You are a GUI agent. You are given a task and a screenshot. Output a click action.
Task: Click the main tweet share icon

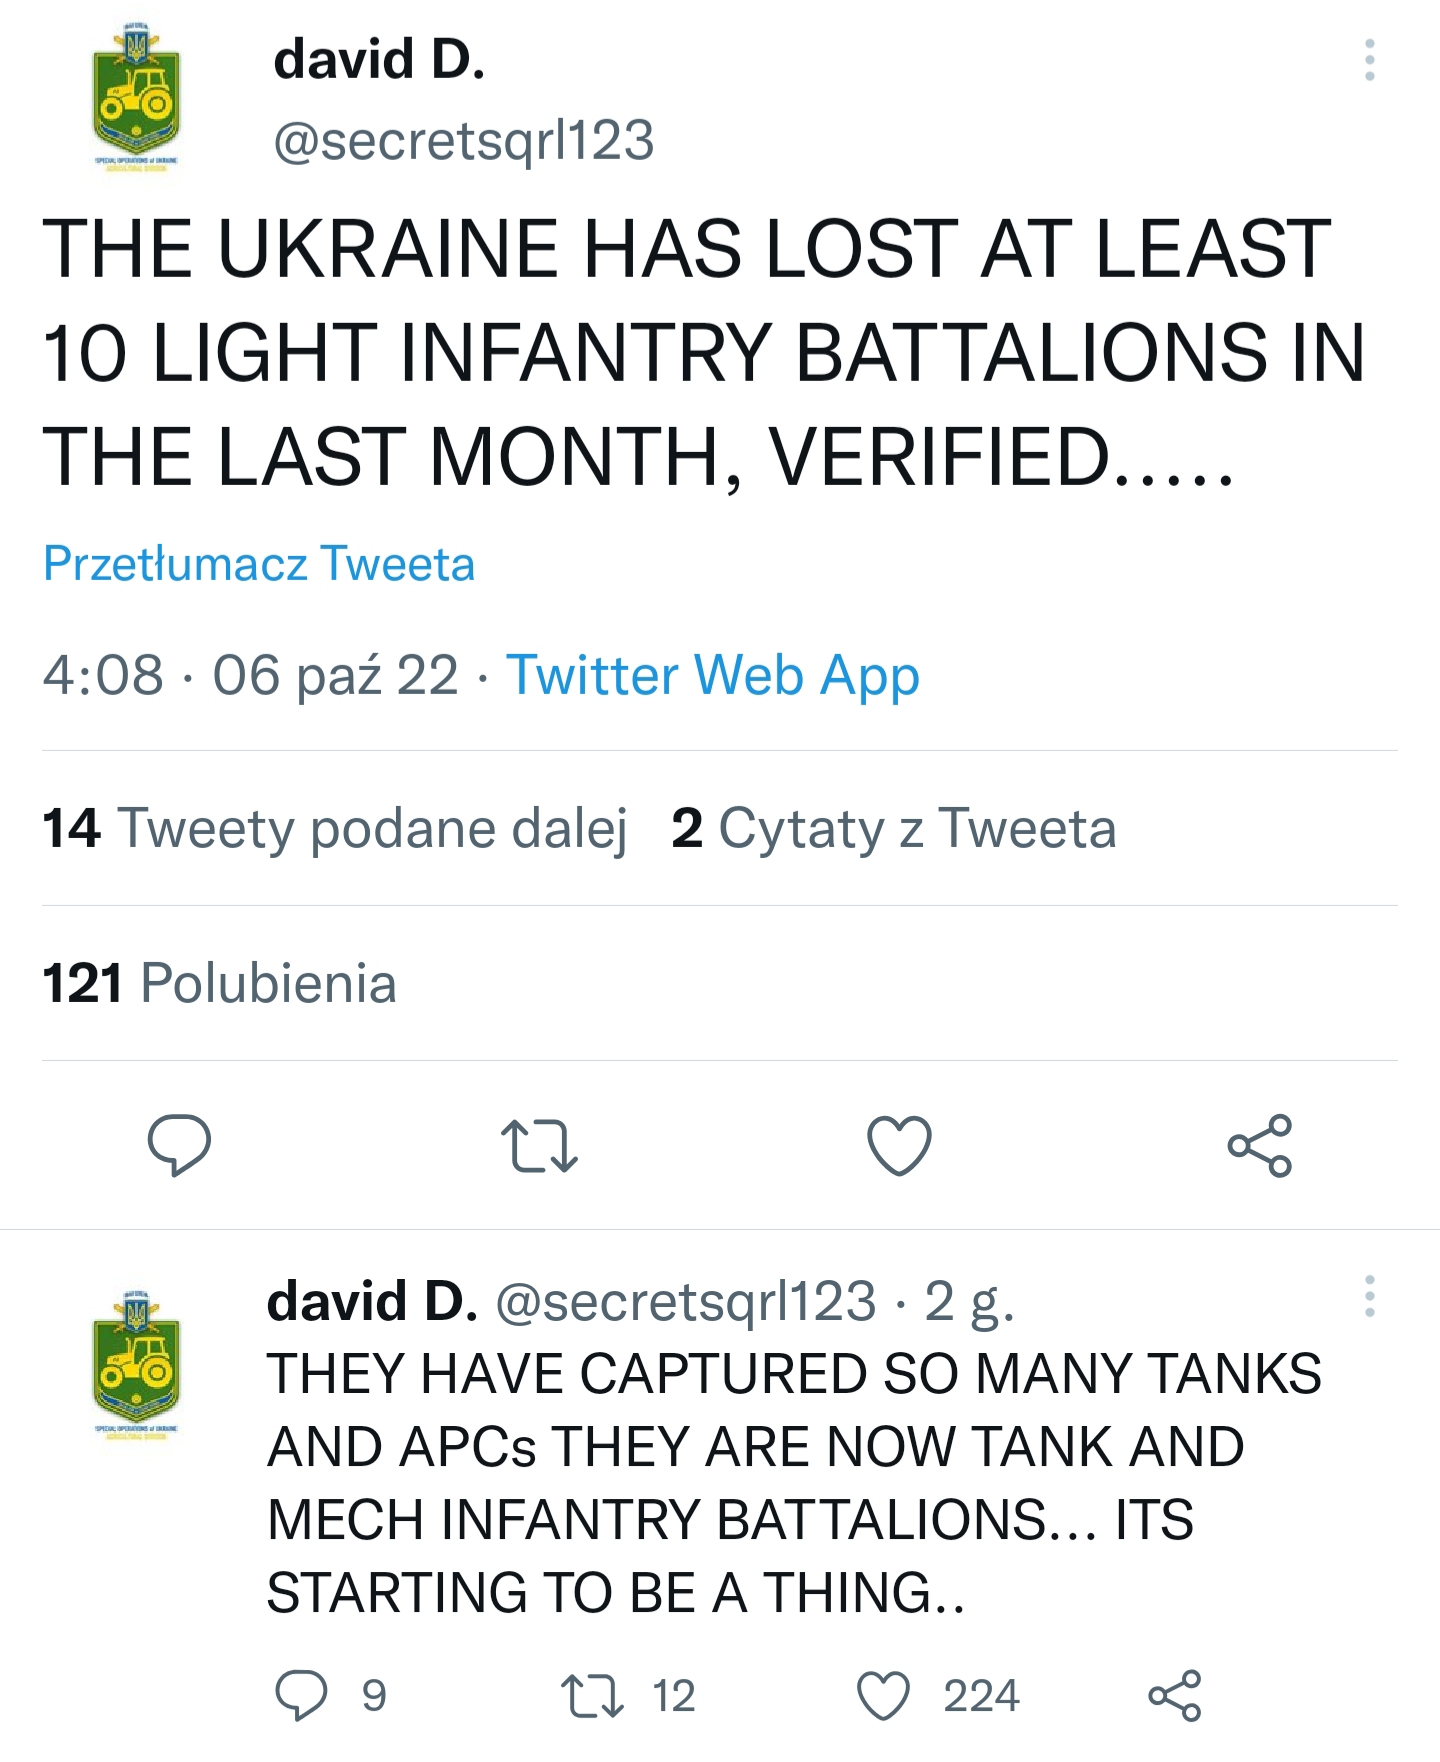pos(1260,1145)
